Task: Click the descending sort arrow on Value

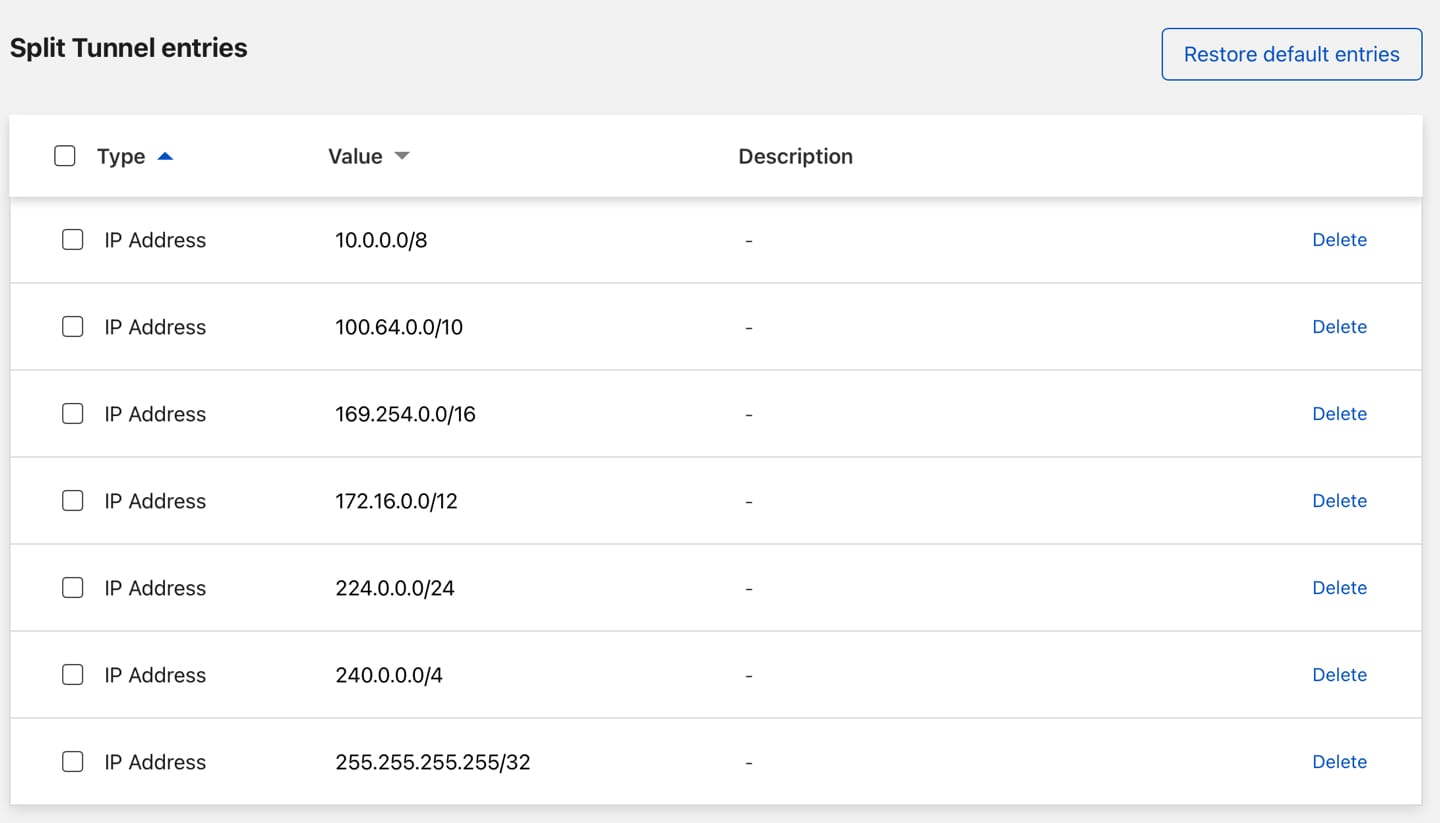Action: (x=401, y=156)
